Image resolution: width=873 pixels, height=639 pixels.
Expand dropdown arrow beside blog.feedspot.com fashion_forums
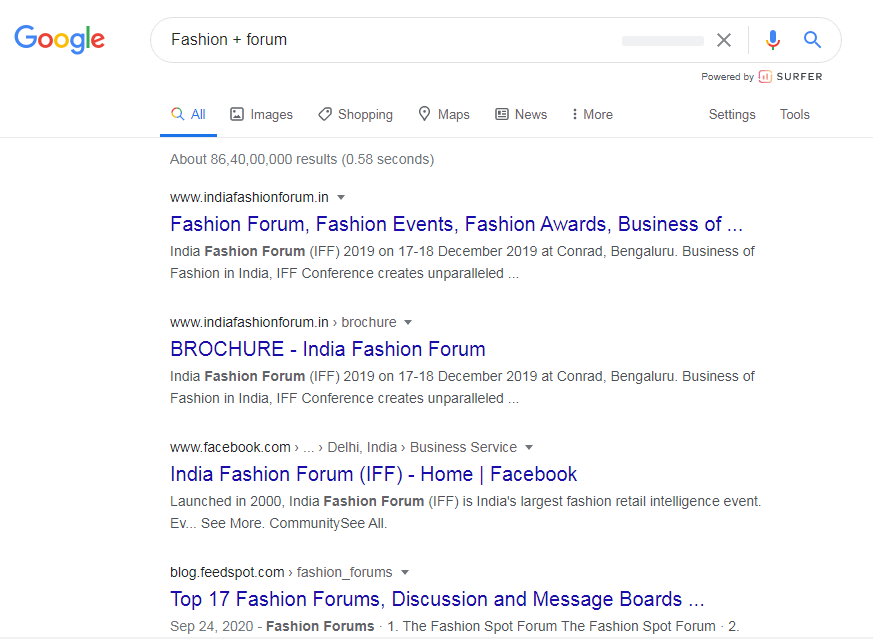coord(405,573)
